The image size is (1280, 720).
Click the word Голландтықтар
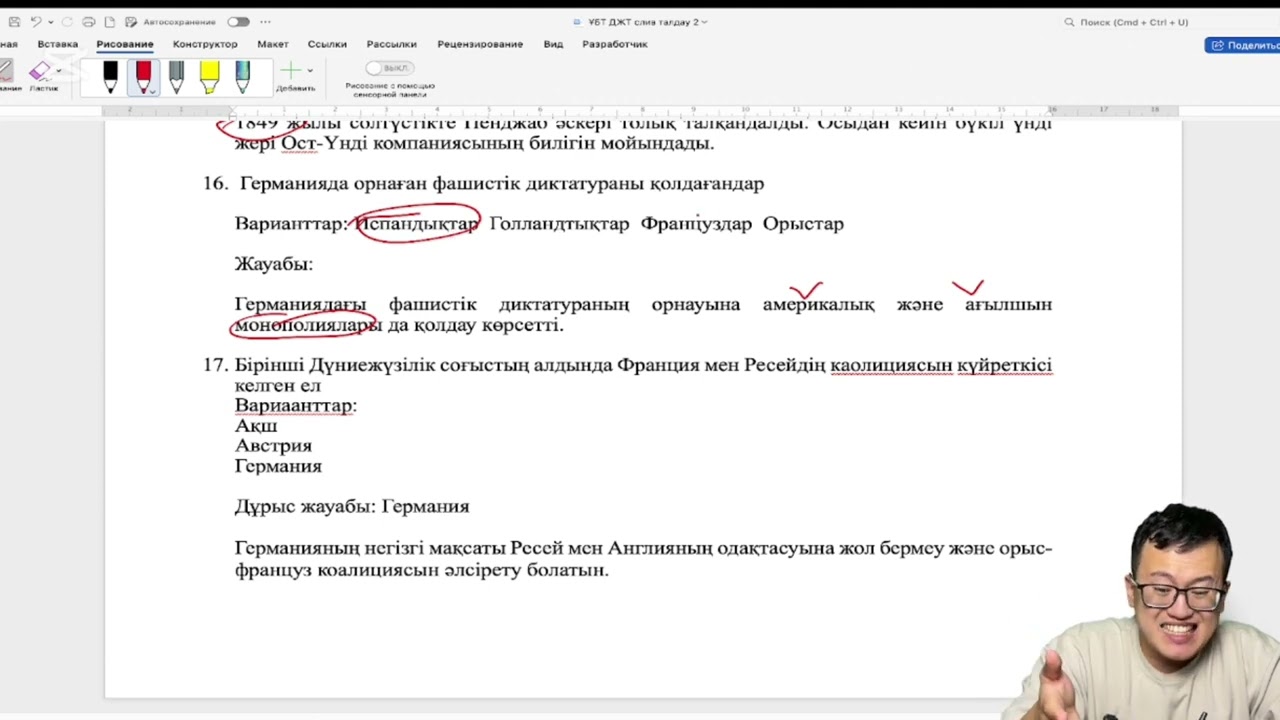tap(559, 224)
